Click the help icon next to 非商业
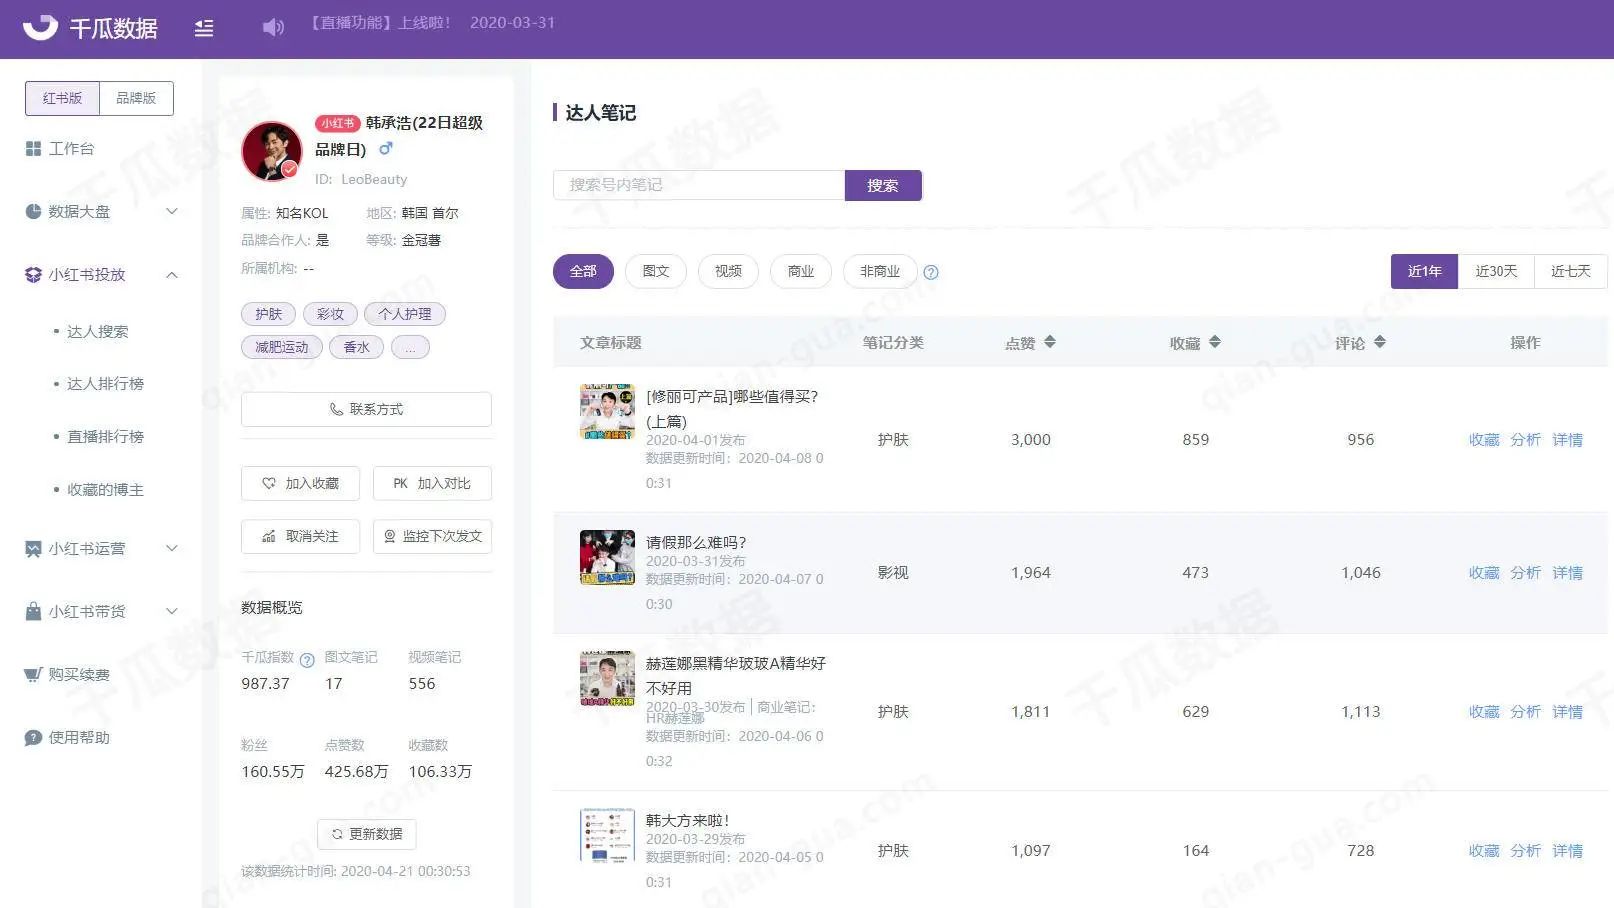The height and width of the screenshot is (908, 1614). (x=931, y=272)
